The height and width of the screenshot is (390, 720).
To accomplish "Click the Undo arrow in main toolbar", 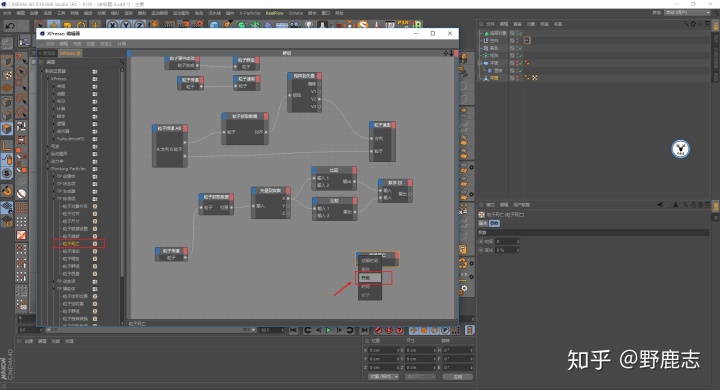I will pos(10,26).
